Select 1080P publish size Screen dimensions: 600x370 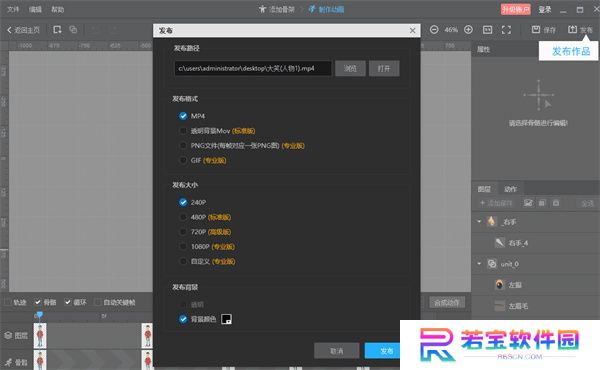coord(183,246)
